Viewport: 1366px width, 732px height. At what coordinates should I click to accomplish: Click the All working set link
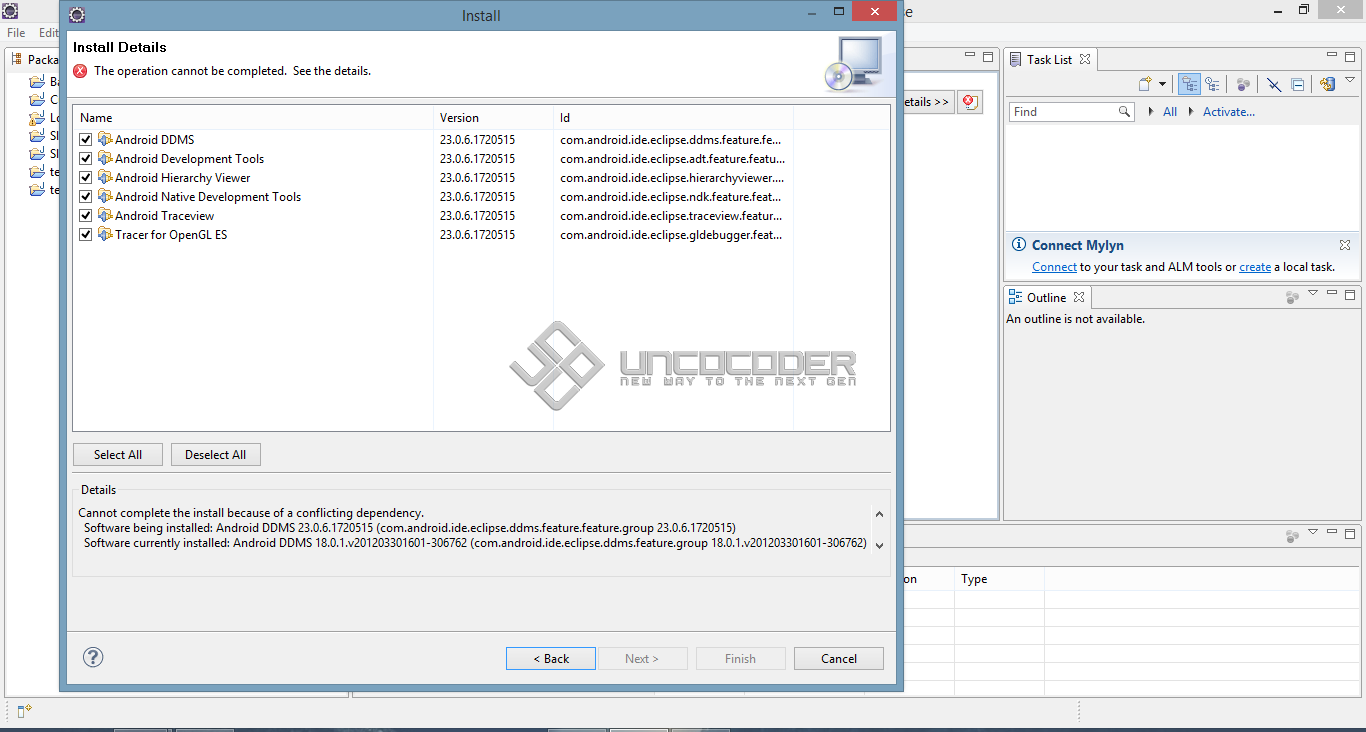[x=1170, y=112]
